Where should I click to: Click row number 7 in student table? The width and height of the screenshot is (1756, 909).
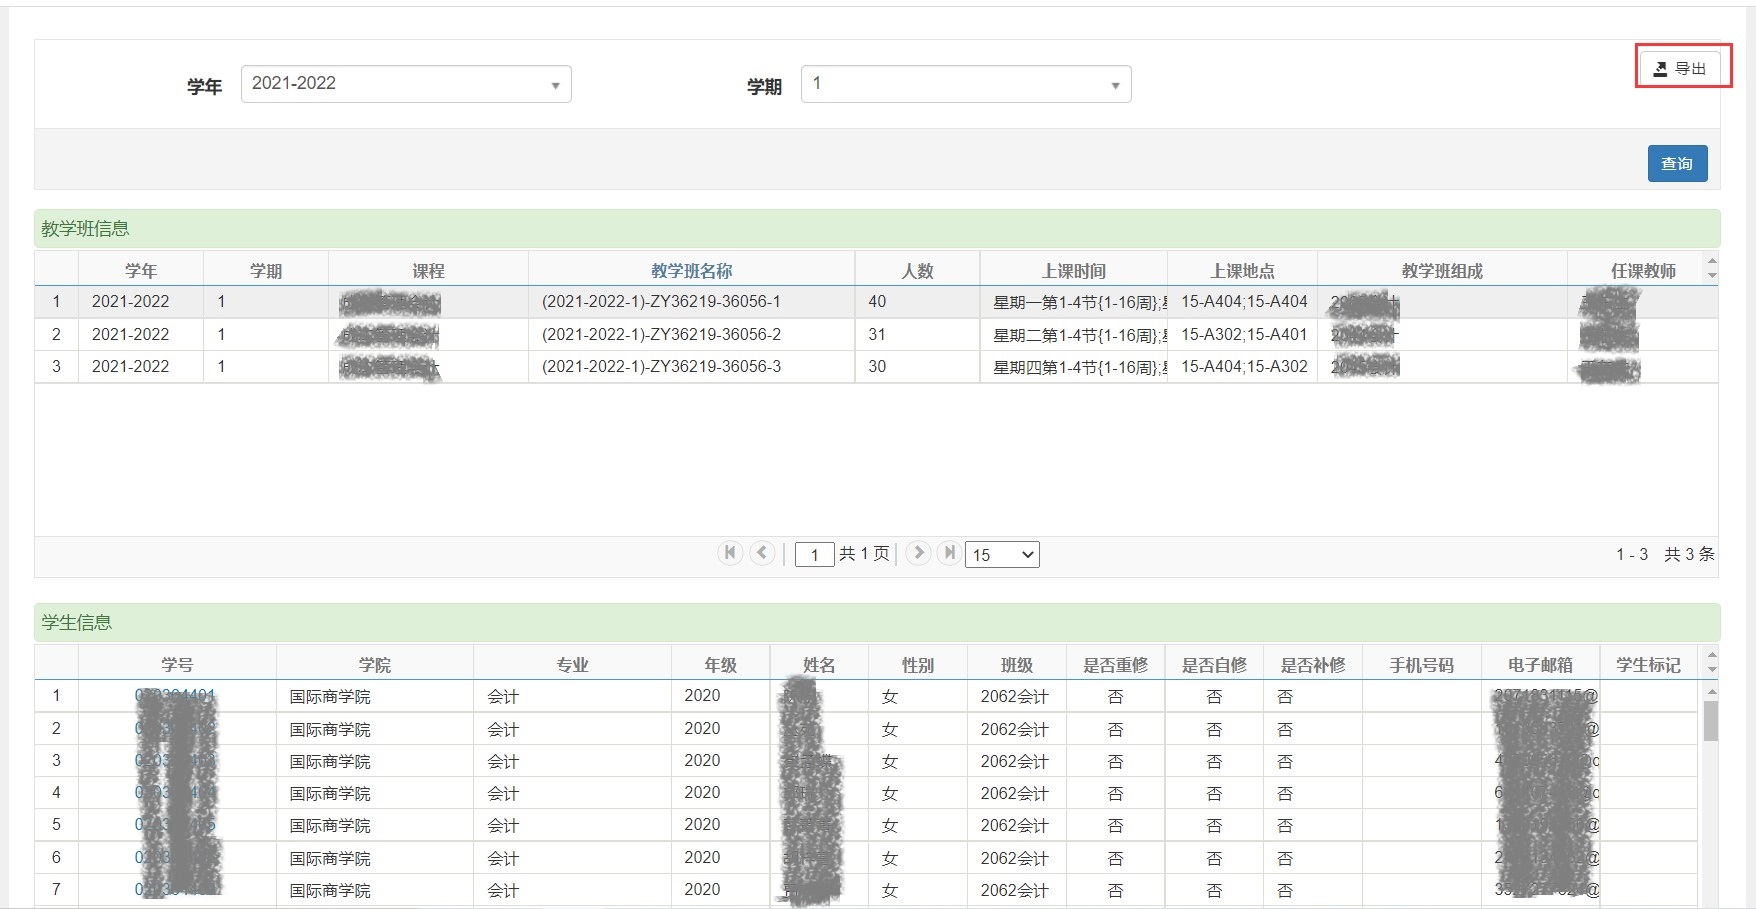click(56, 890)
